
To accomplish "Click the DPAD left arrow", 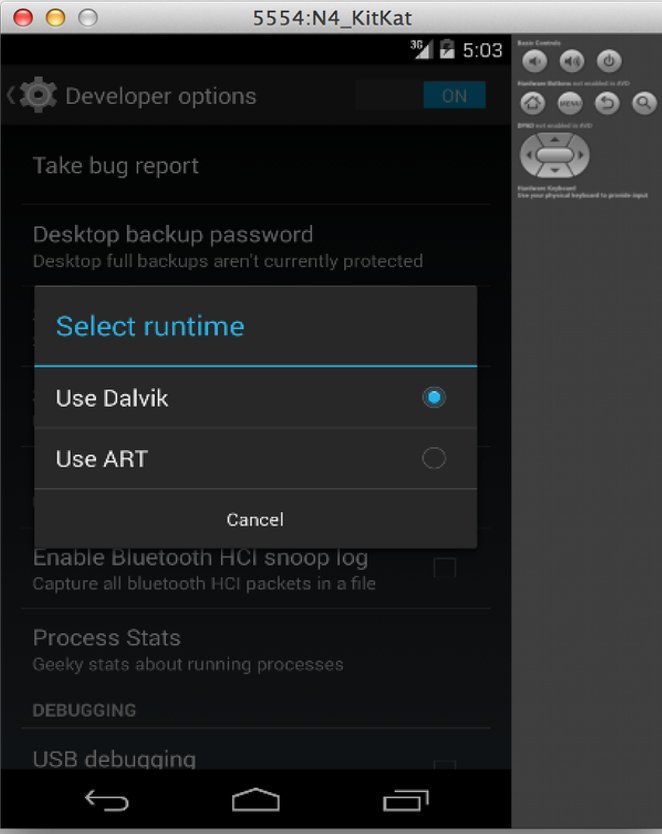I will point(528,155).
